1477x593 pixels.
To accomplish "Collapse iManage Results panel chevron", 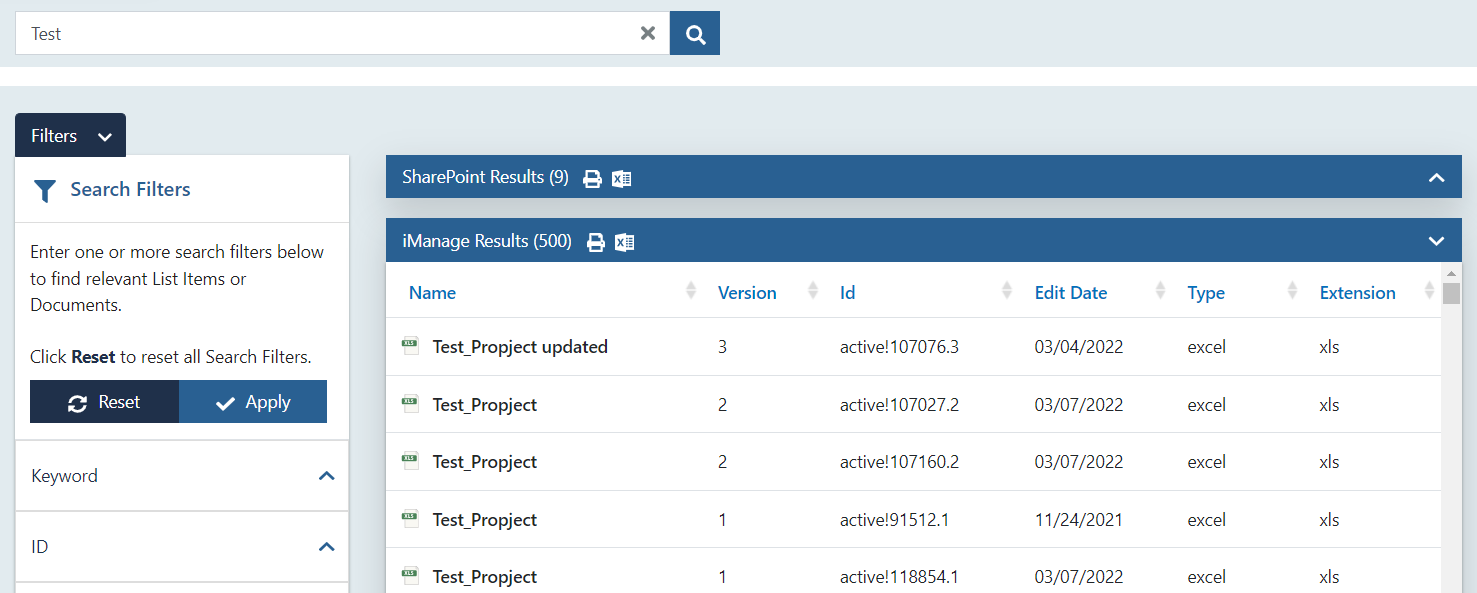I will click(x=1437, y=241).
